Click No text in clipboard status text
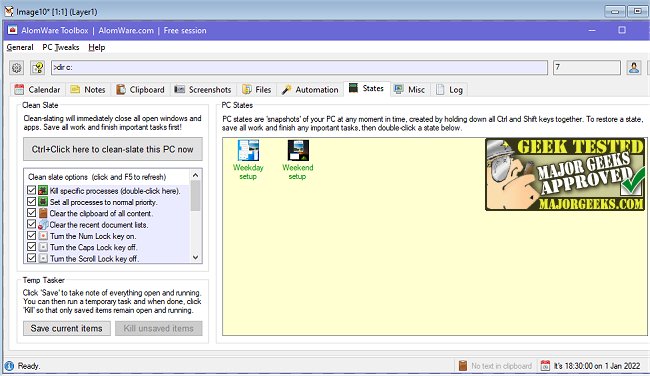The width and height of the screenshot is (650, 376). coord(501,366)
